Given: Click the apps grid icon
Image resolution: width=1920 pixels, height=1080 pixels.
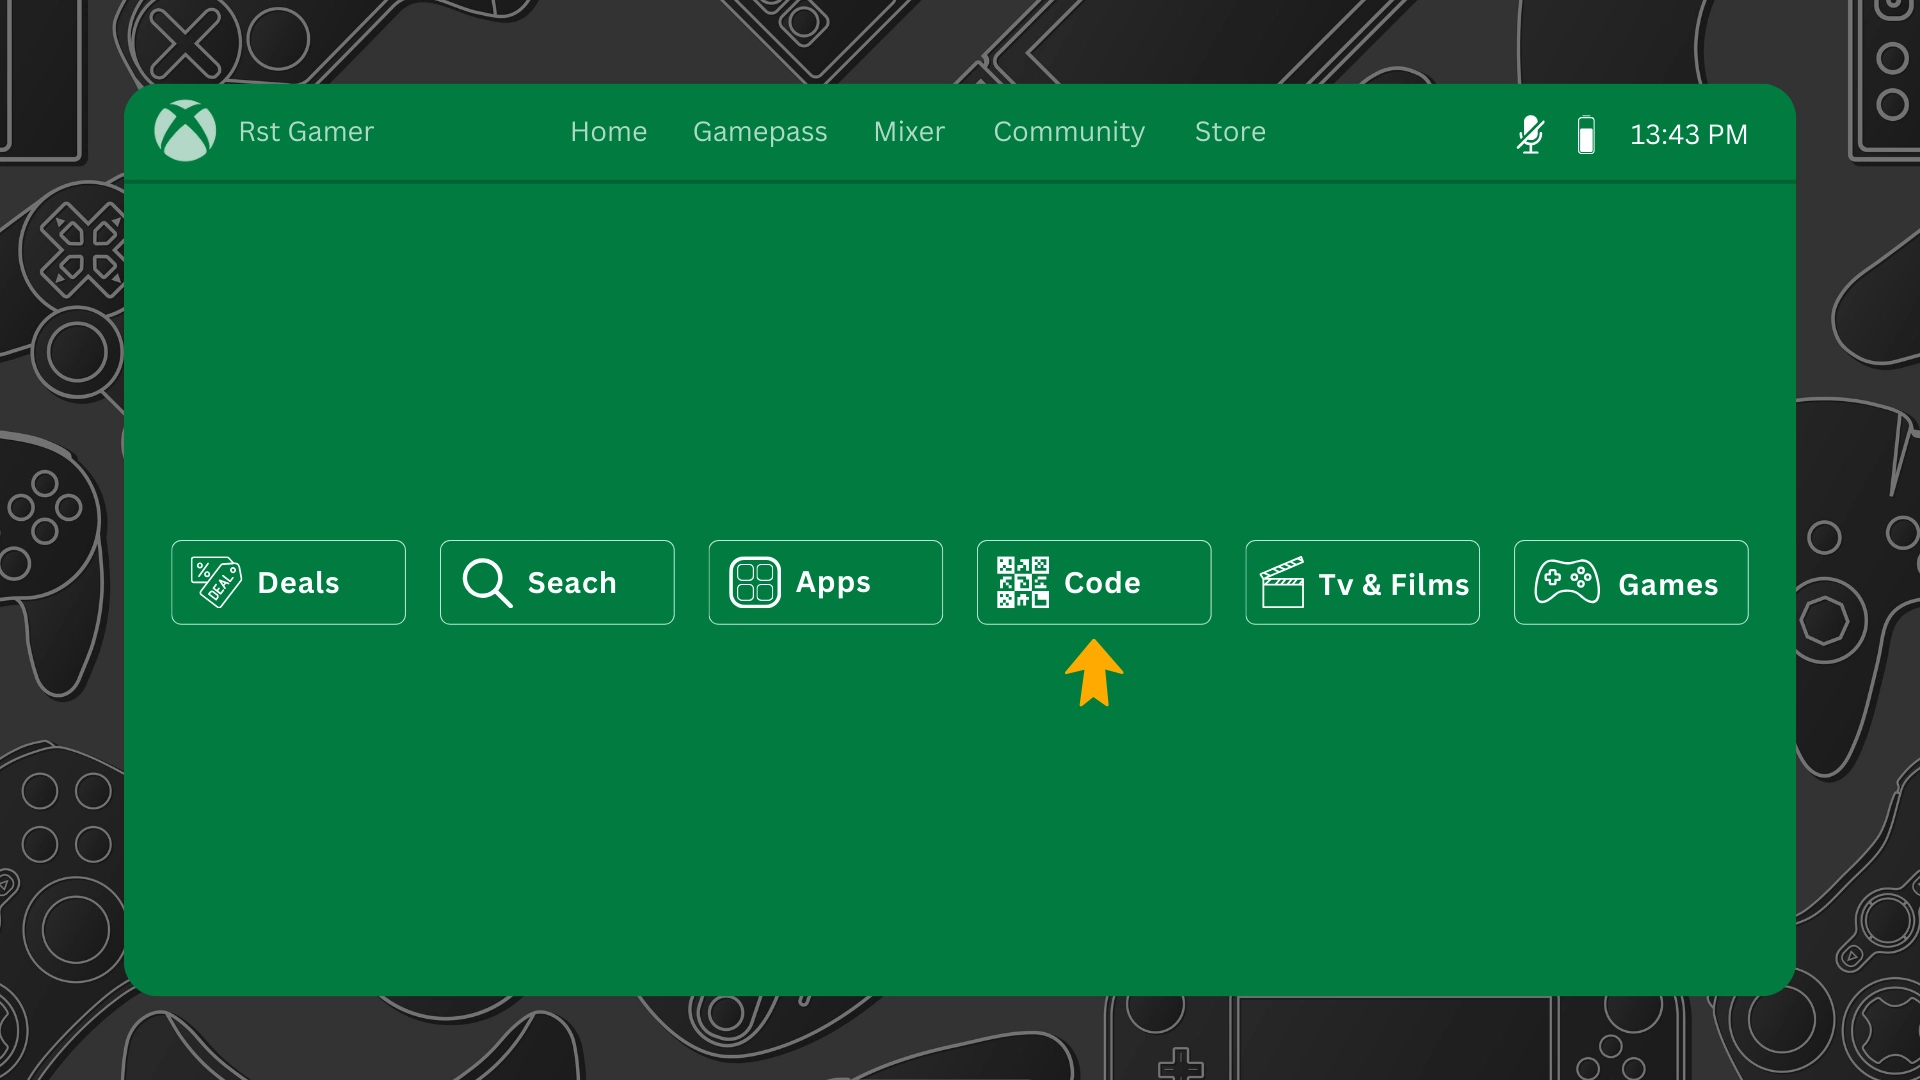Looking at the screenshot, I should pos(755,582).
